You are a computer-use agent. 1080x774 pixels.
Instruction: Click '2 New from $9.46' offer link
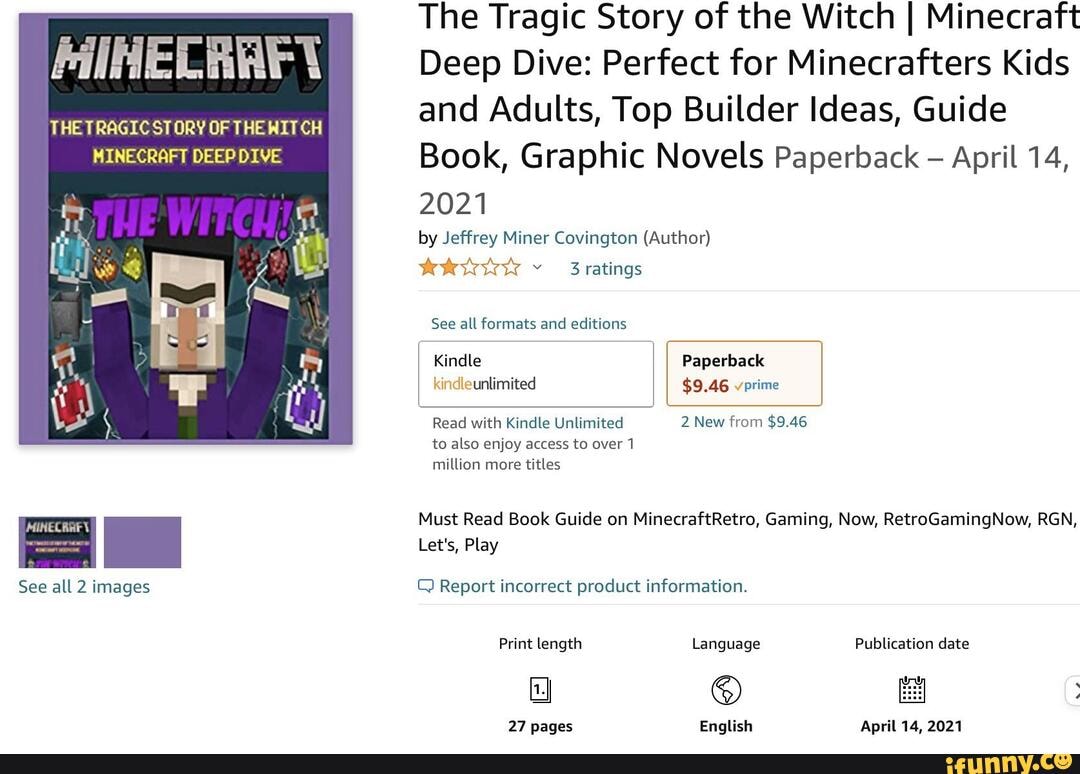tap(743, 421)
